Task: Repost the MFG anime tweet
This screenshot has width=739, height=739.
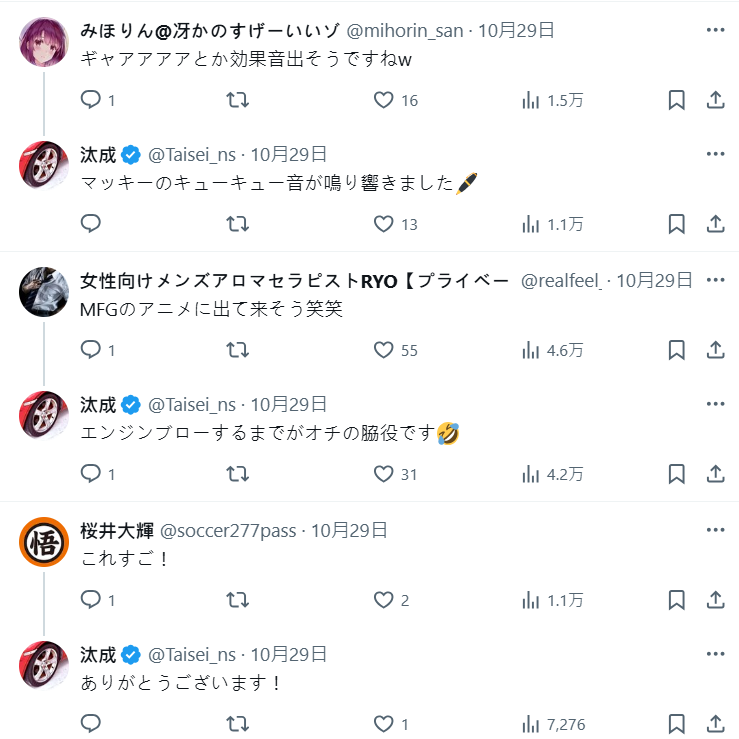Action: click(x=238, y=350)
